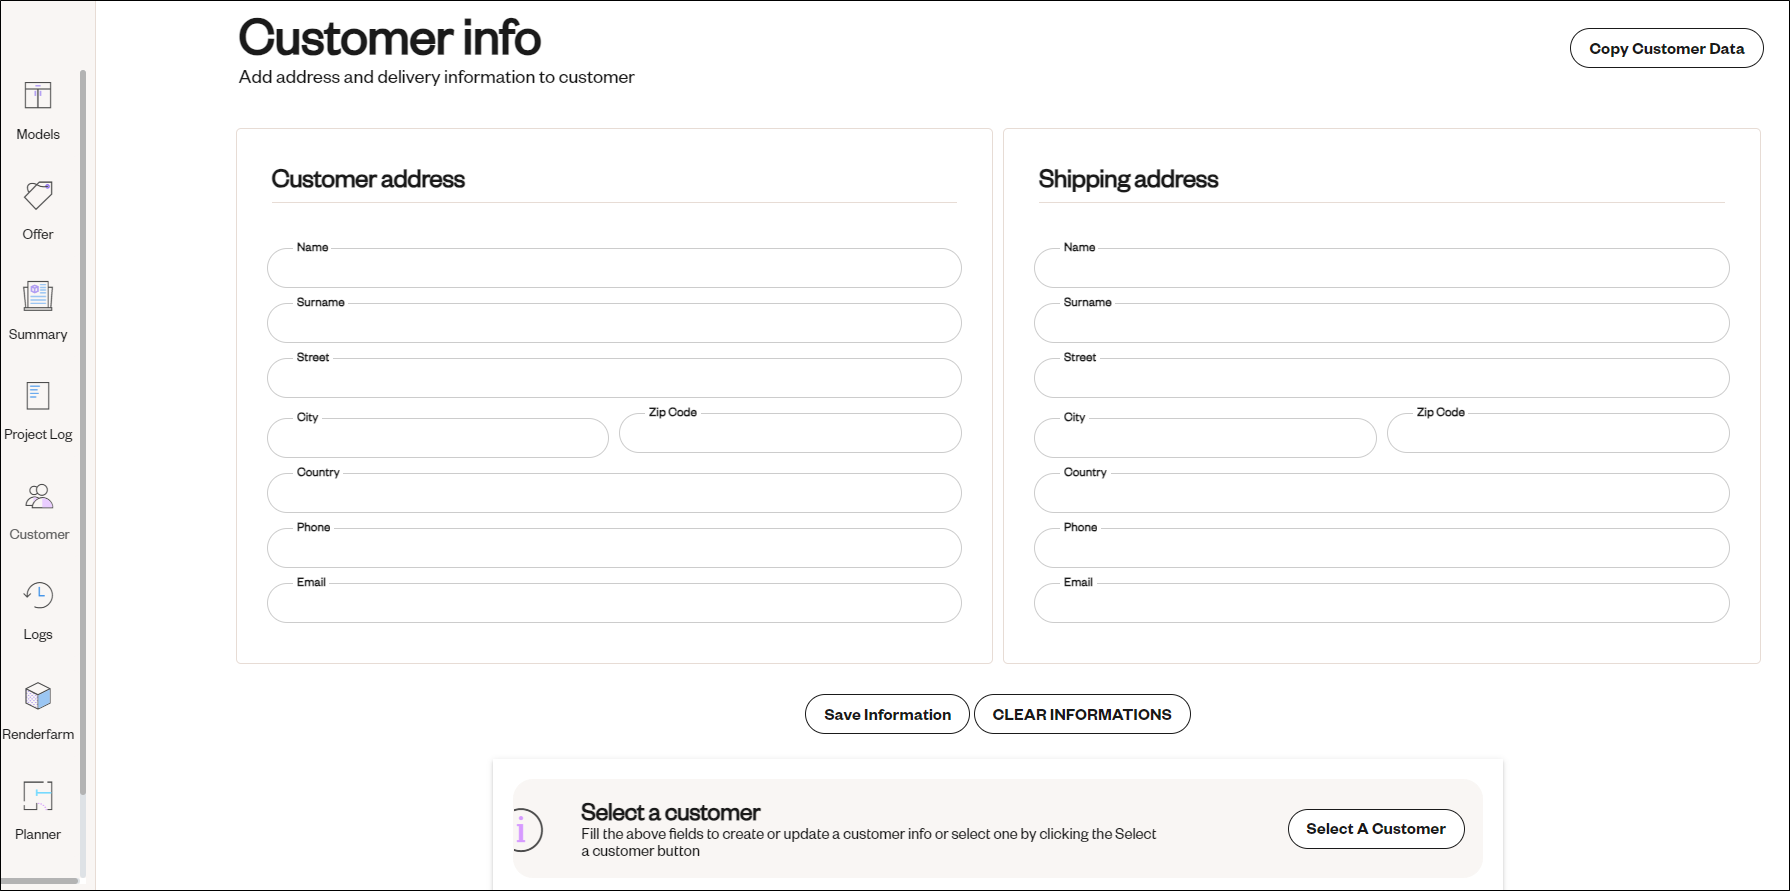Open the Models sidebar icon
This screenshot has height=891, width=1790.
pos(38,96)
